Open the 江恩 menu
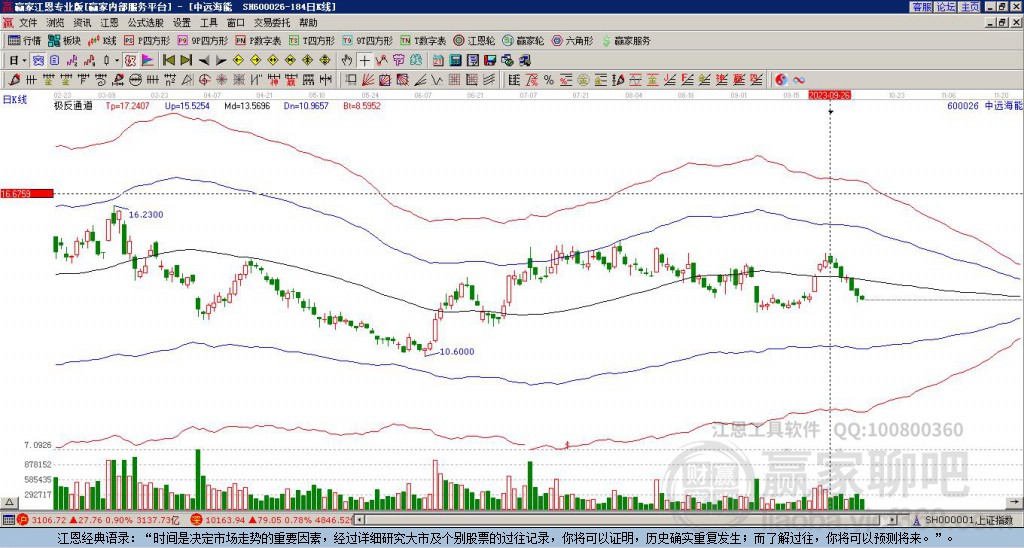The height and width of the screenshot is (548, 1024). 109,23
